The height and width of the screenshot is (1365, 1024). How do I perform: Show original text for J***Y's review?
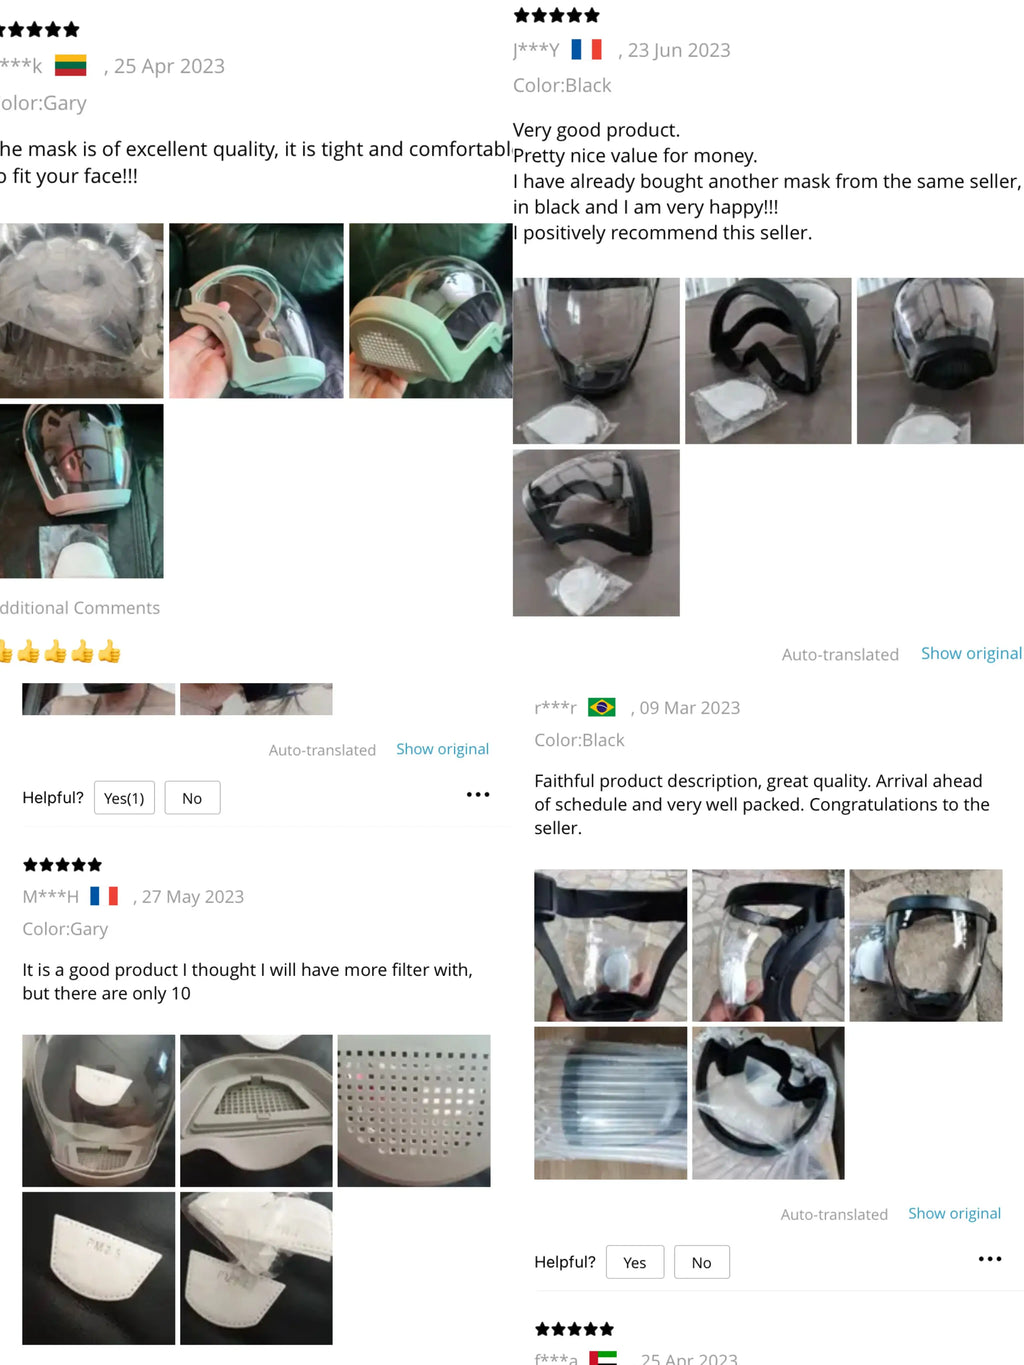(971, 653)
